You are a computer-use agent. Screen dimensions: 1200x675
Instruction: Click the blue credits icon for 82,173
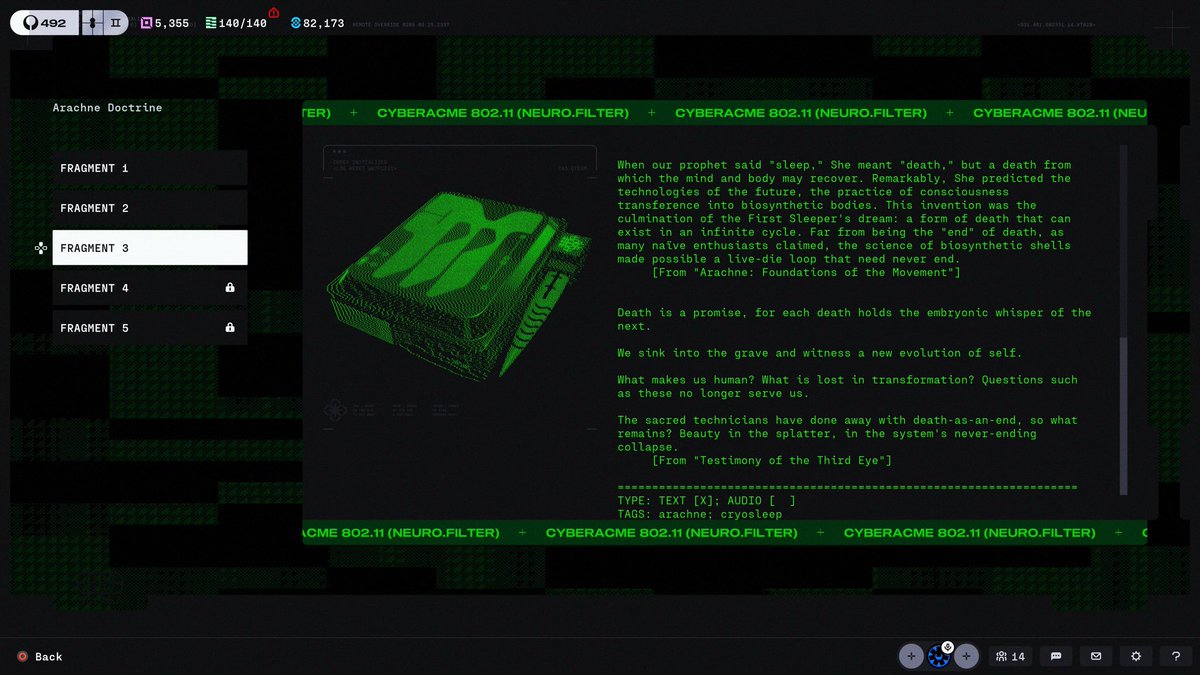296,23
